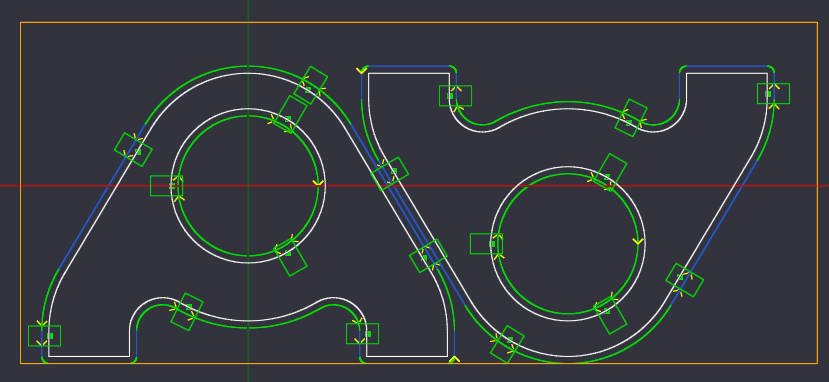Screen dimensions: 829x382
Task: Click yellow start-point chevron on right circle toolpath
Action: (638, 241)
